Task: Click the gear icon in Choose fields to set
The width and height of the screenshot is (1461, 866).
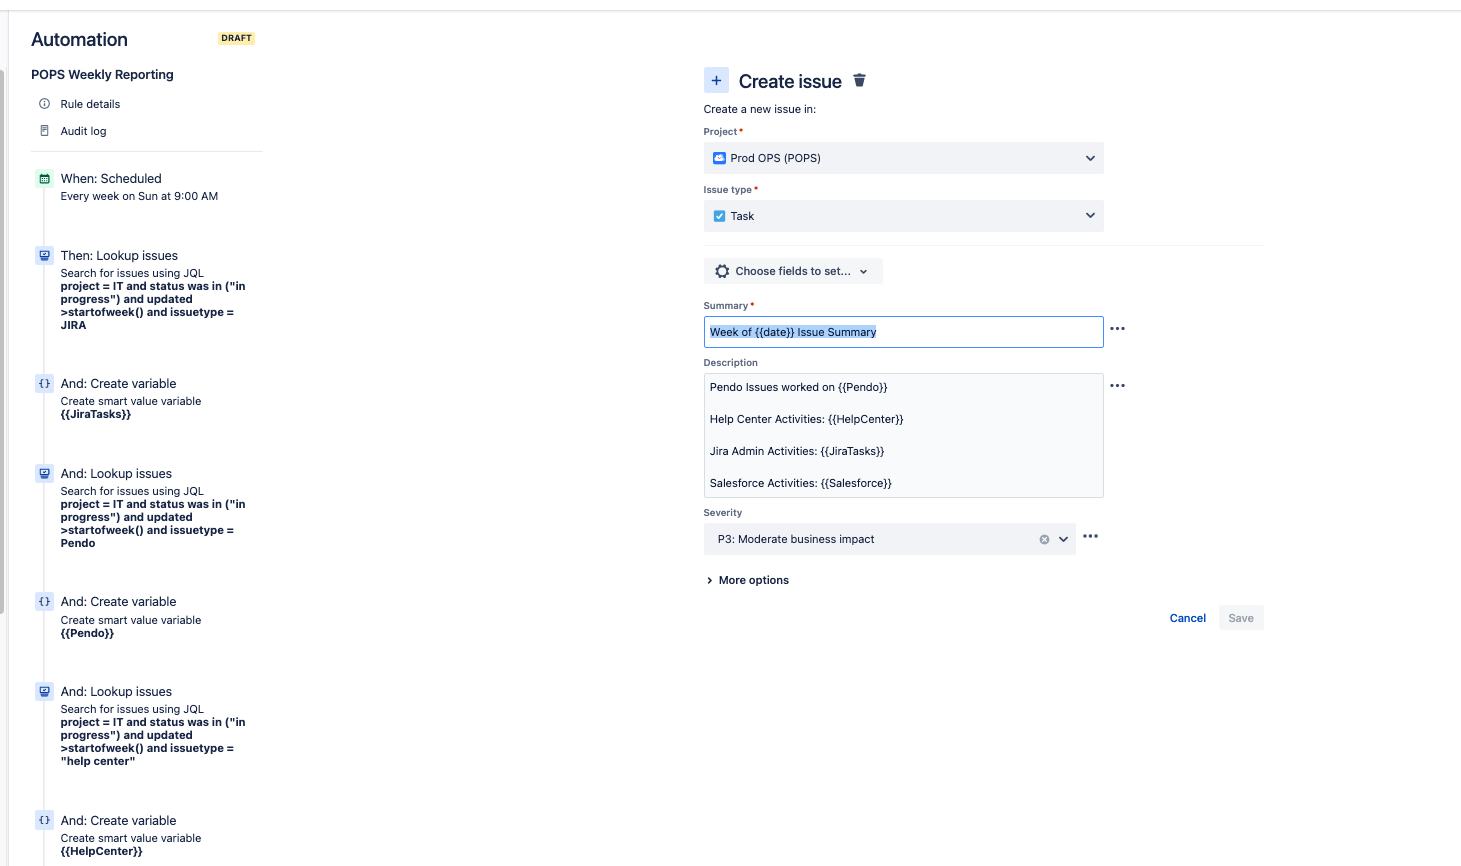Action: coord(722,271)
